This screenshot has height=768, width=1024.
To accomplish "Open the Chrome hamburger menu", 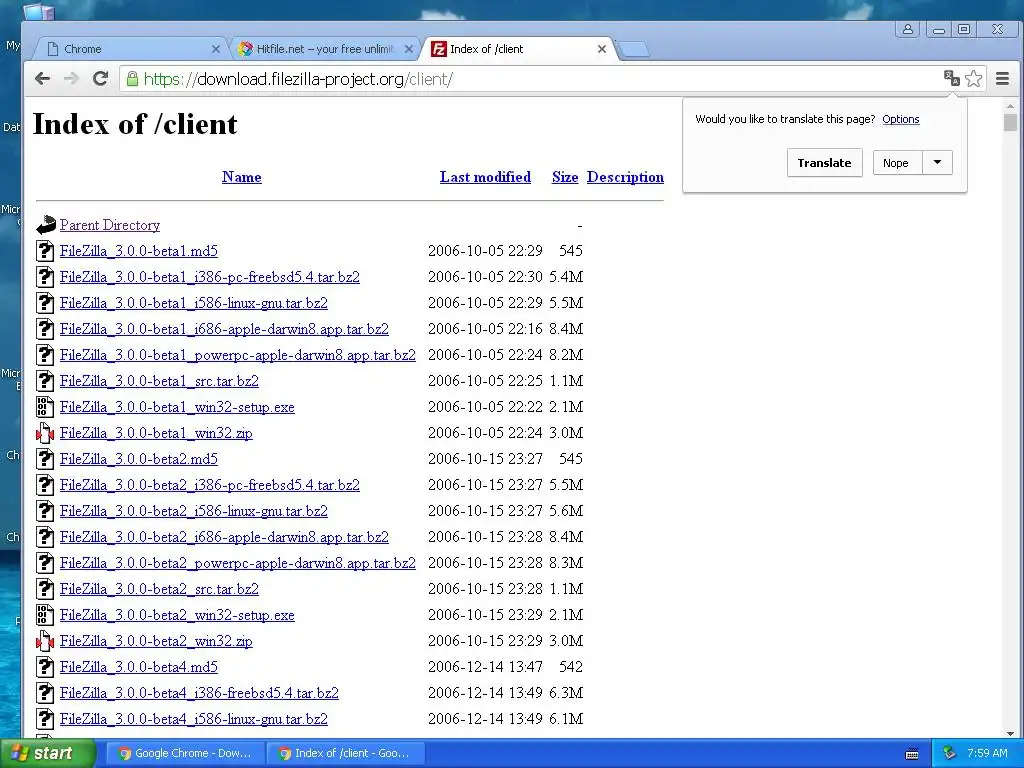I will 1002,79.
